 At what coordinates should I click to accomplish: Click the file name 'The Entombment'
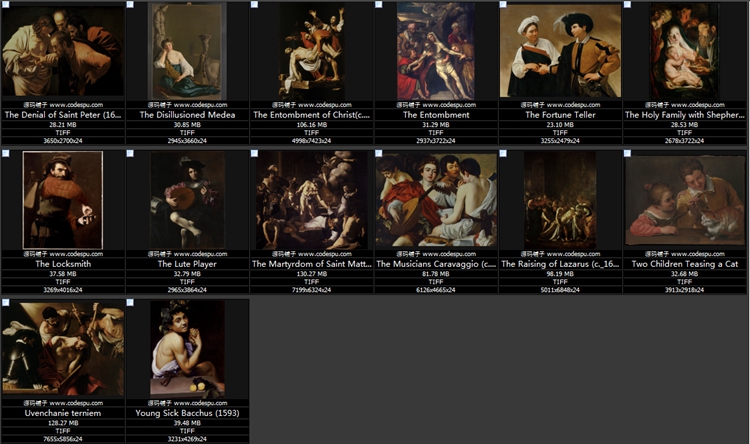436,115
